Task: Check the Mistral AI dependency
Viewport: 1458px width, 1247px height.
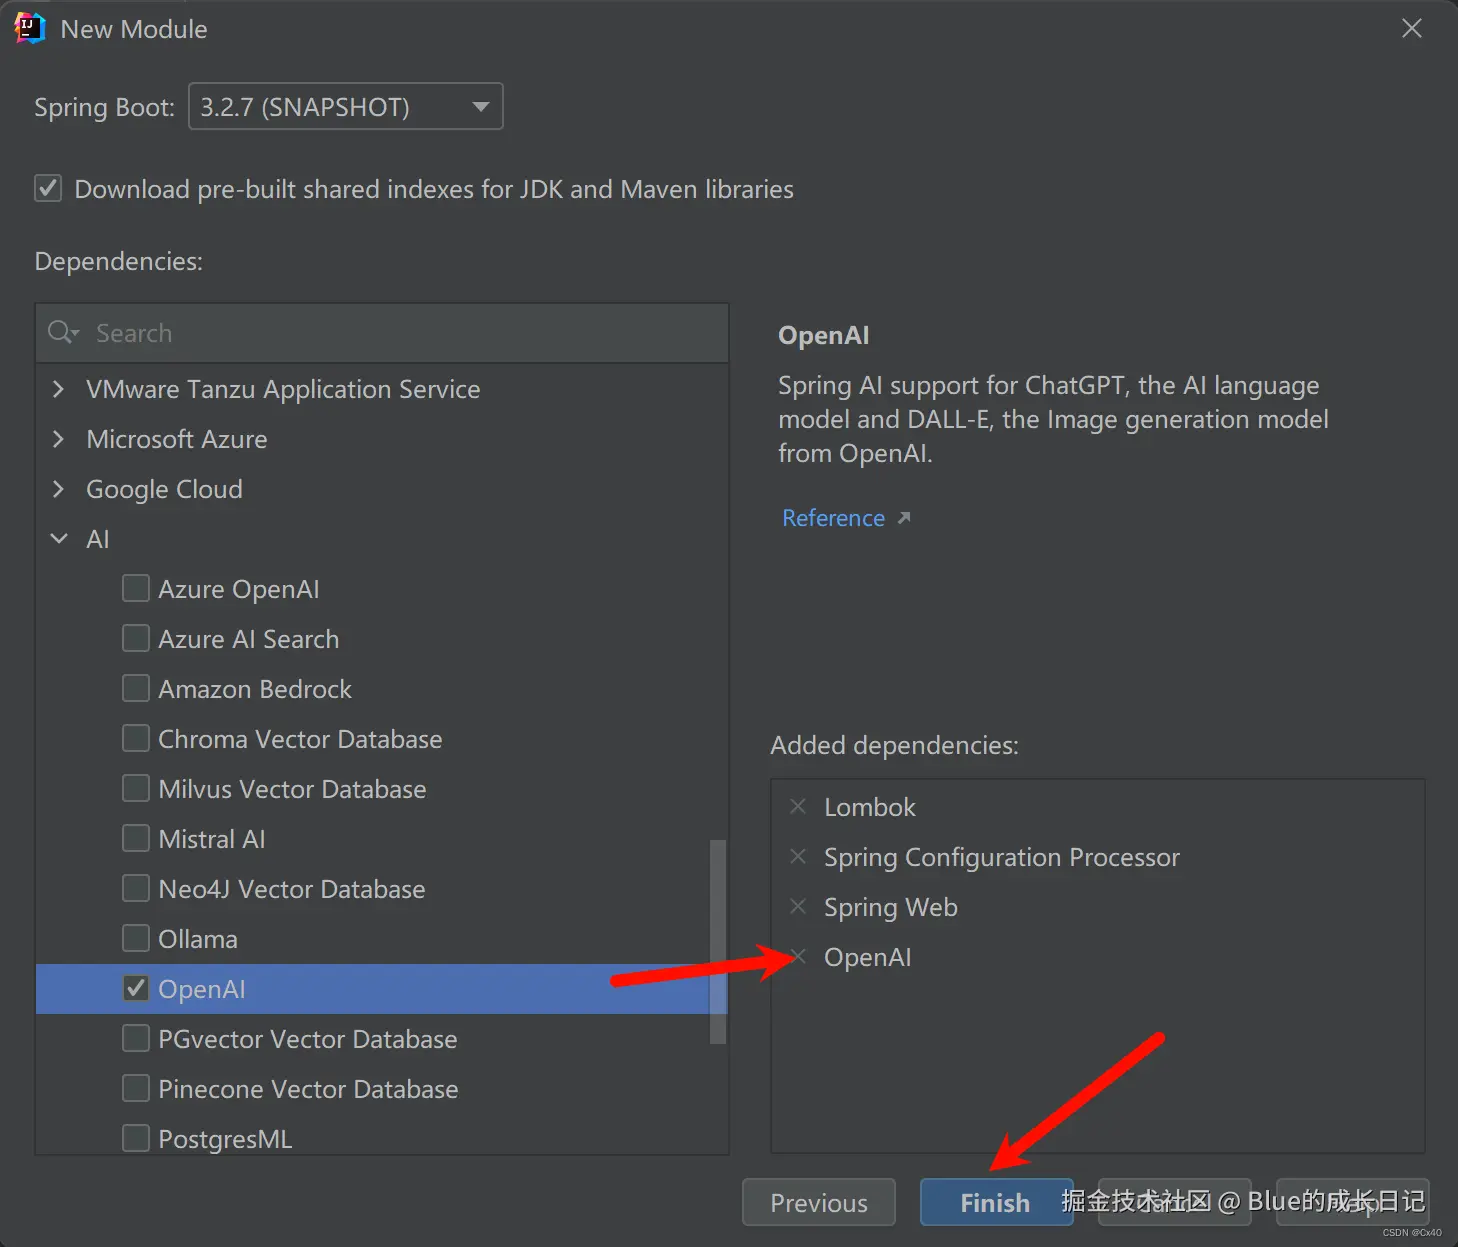Action: click(x=136, y=839)
